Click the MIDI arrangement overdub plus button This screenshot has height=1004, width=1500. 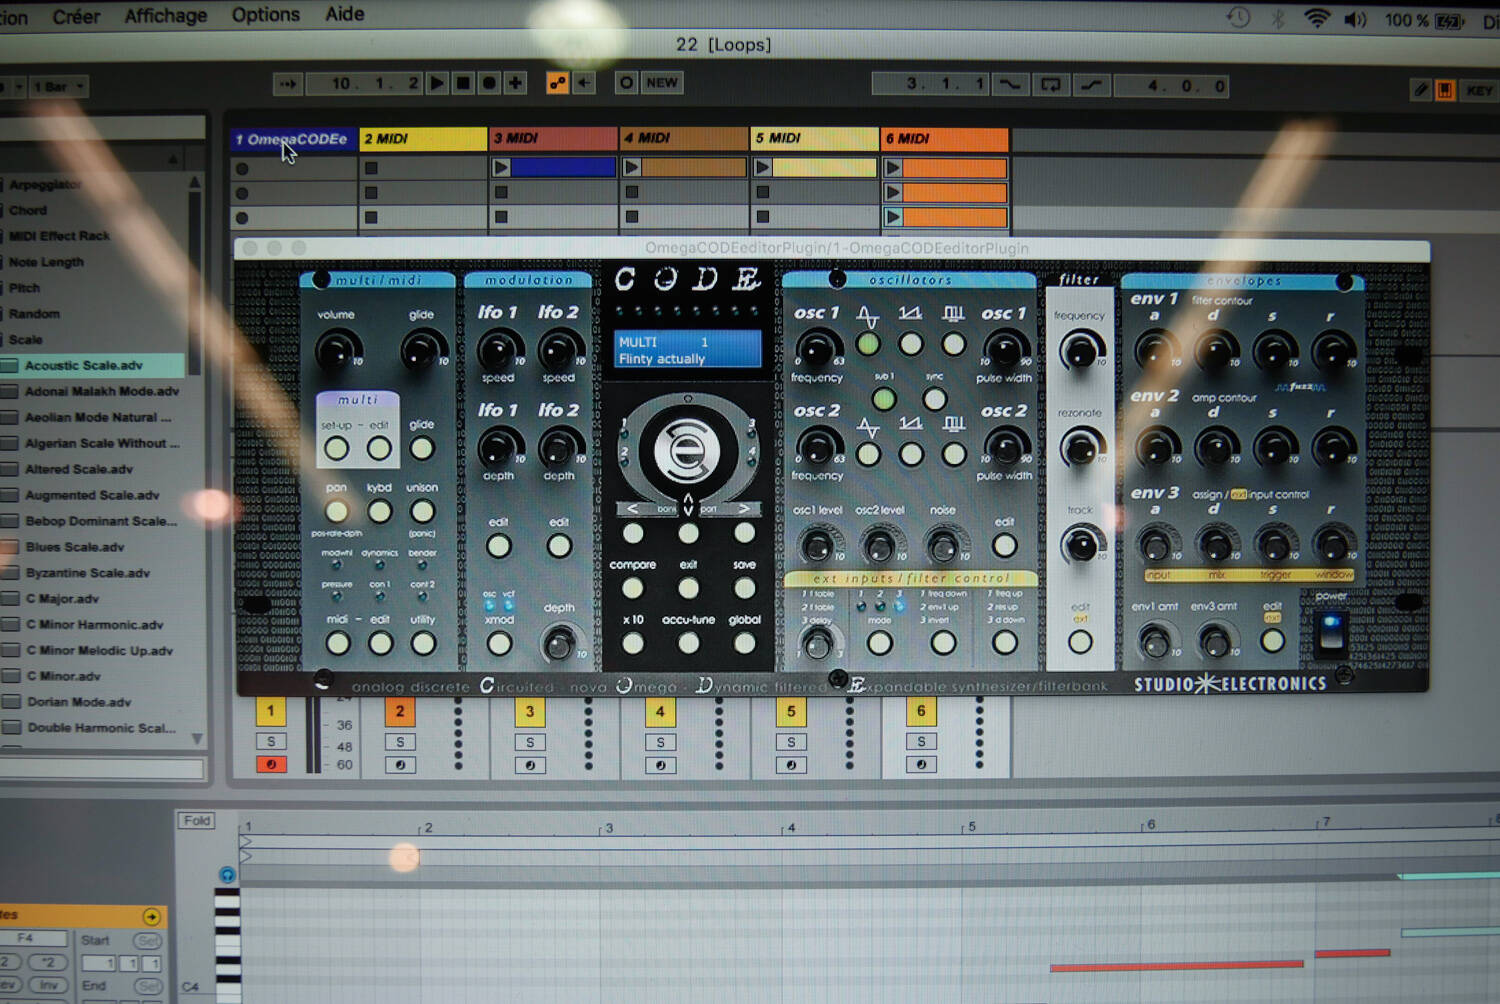515,83
